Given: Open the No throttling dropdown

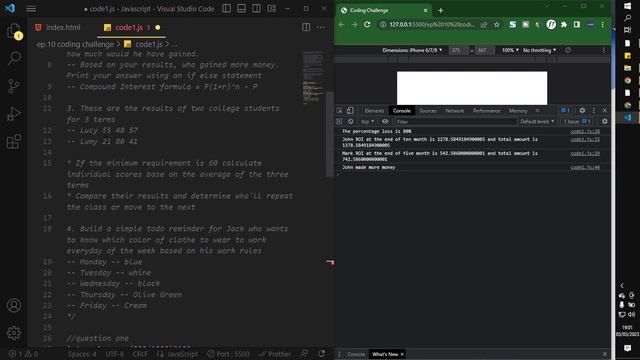Looking at the screenshot, I should (x=539, y=50).
